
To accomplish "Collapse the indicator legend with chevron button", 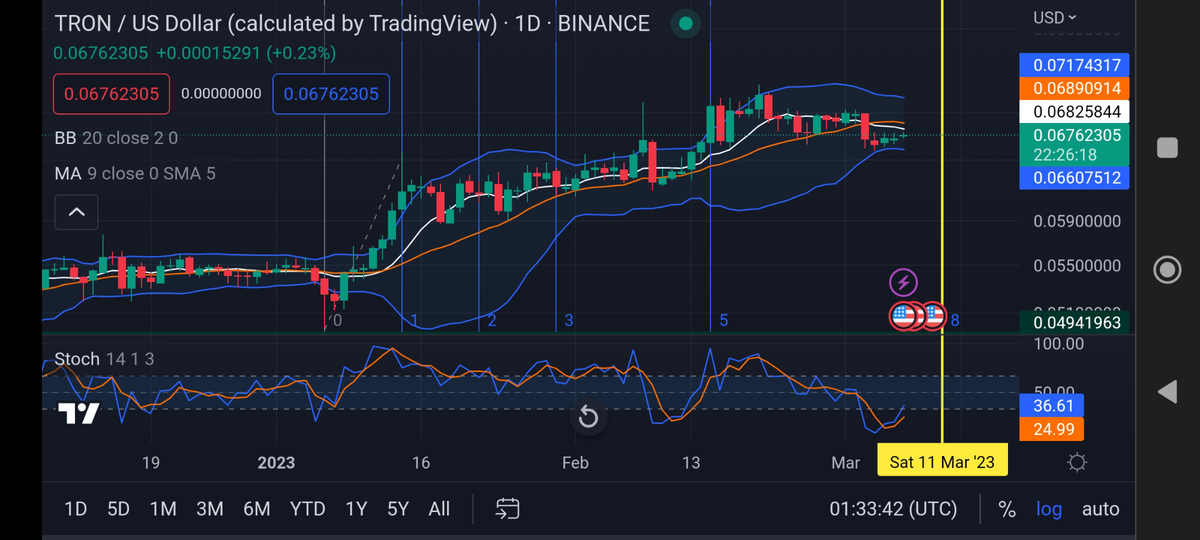I will click(76, 212).
